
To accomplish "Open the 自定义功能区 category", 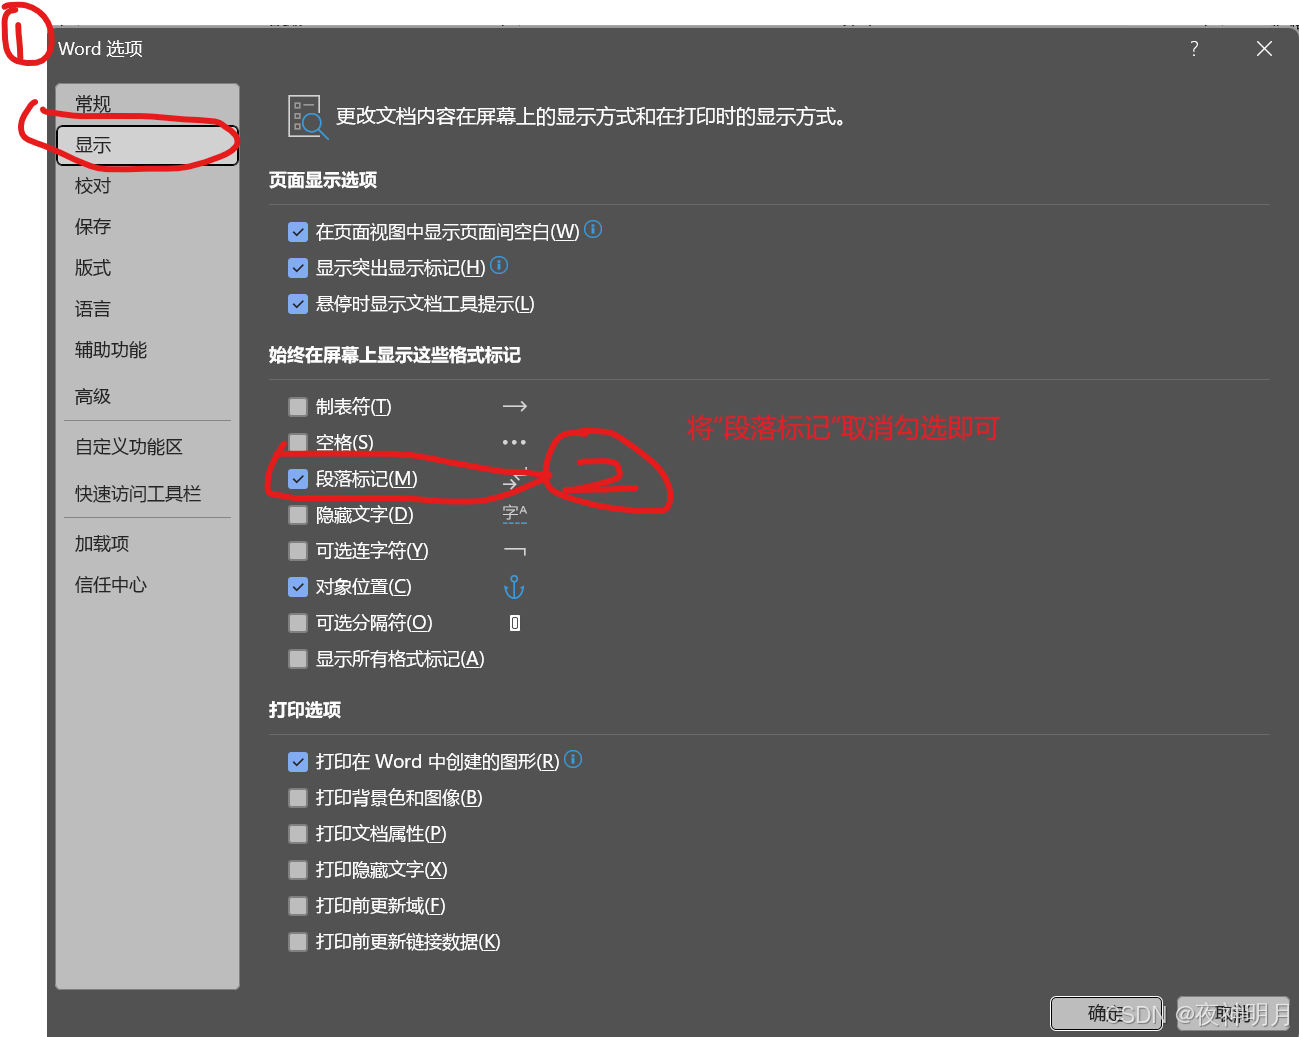I will coord(147,447).
